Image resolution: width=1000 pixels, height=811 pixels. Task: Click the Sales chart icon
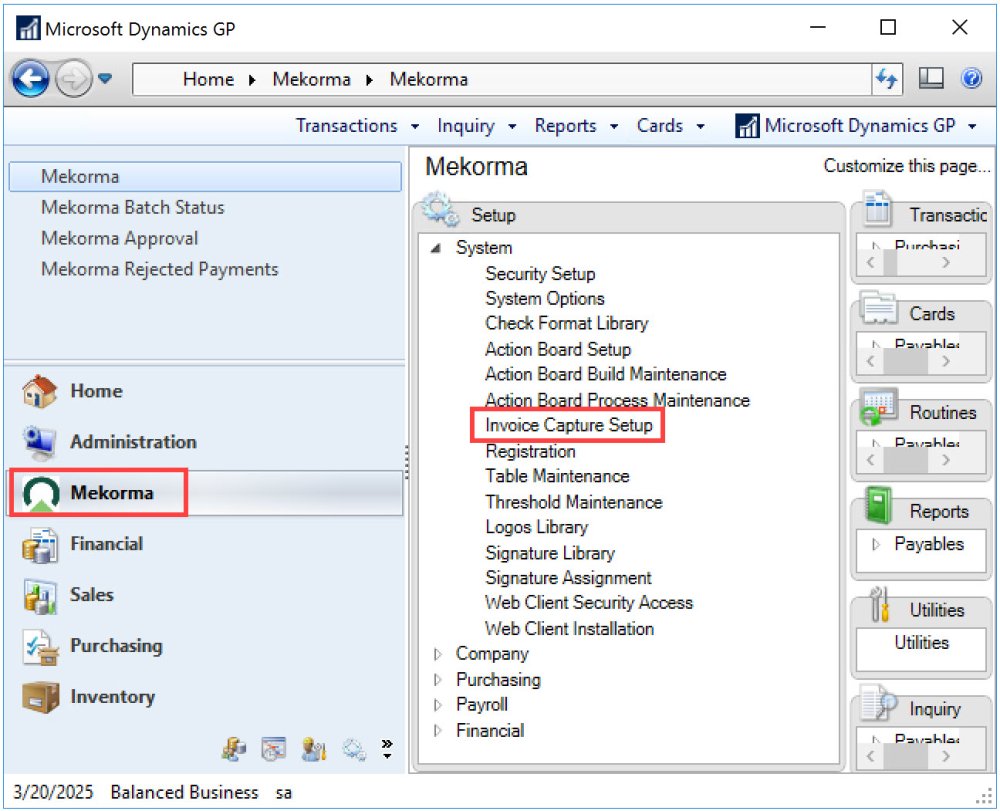coord(40,595)
